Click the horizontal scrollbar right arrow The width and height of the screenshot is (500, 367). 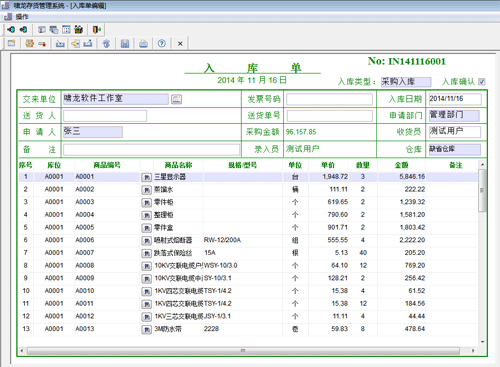(x=473, y=351)
